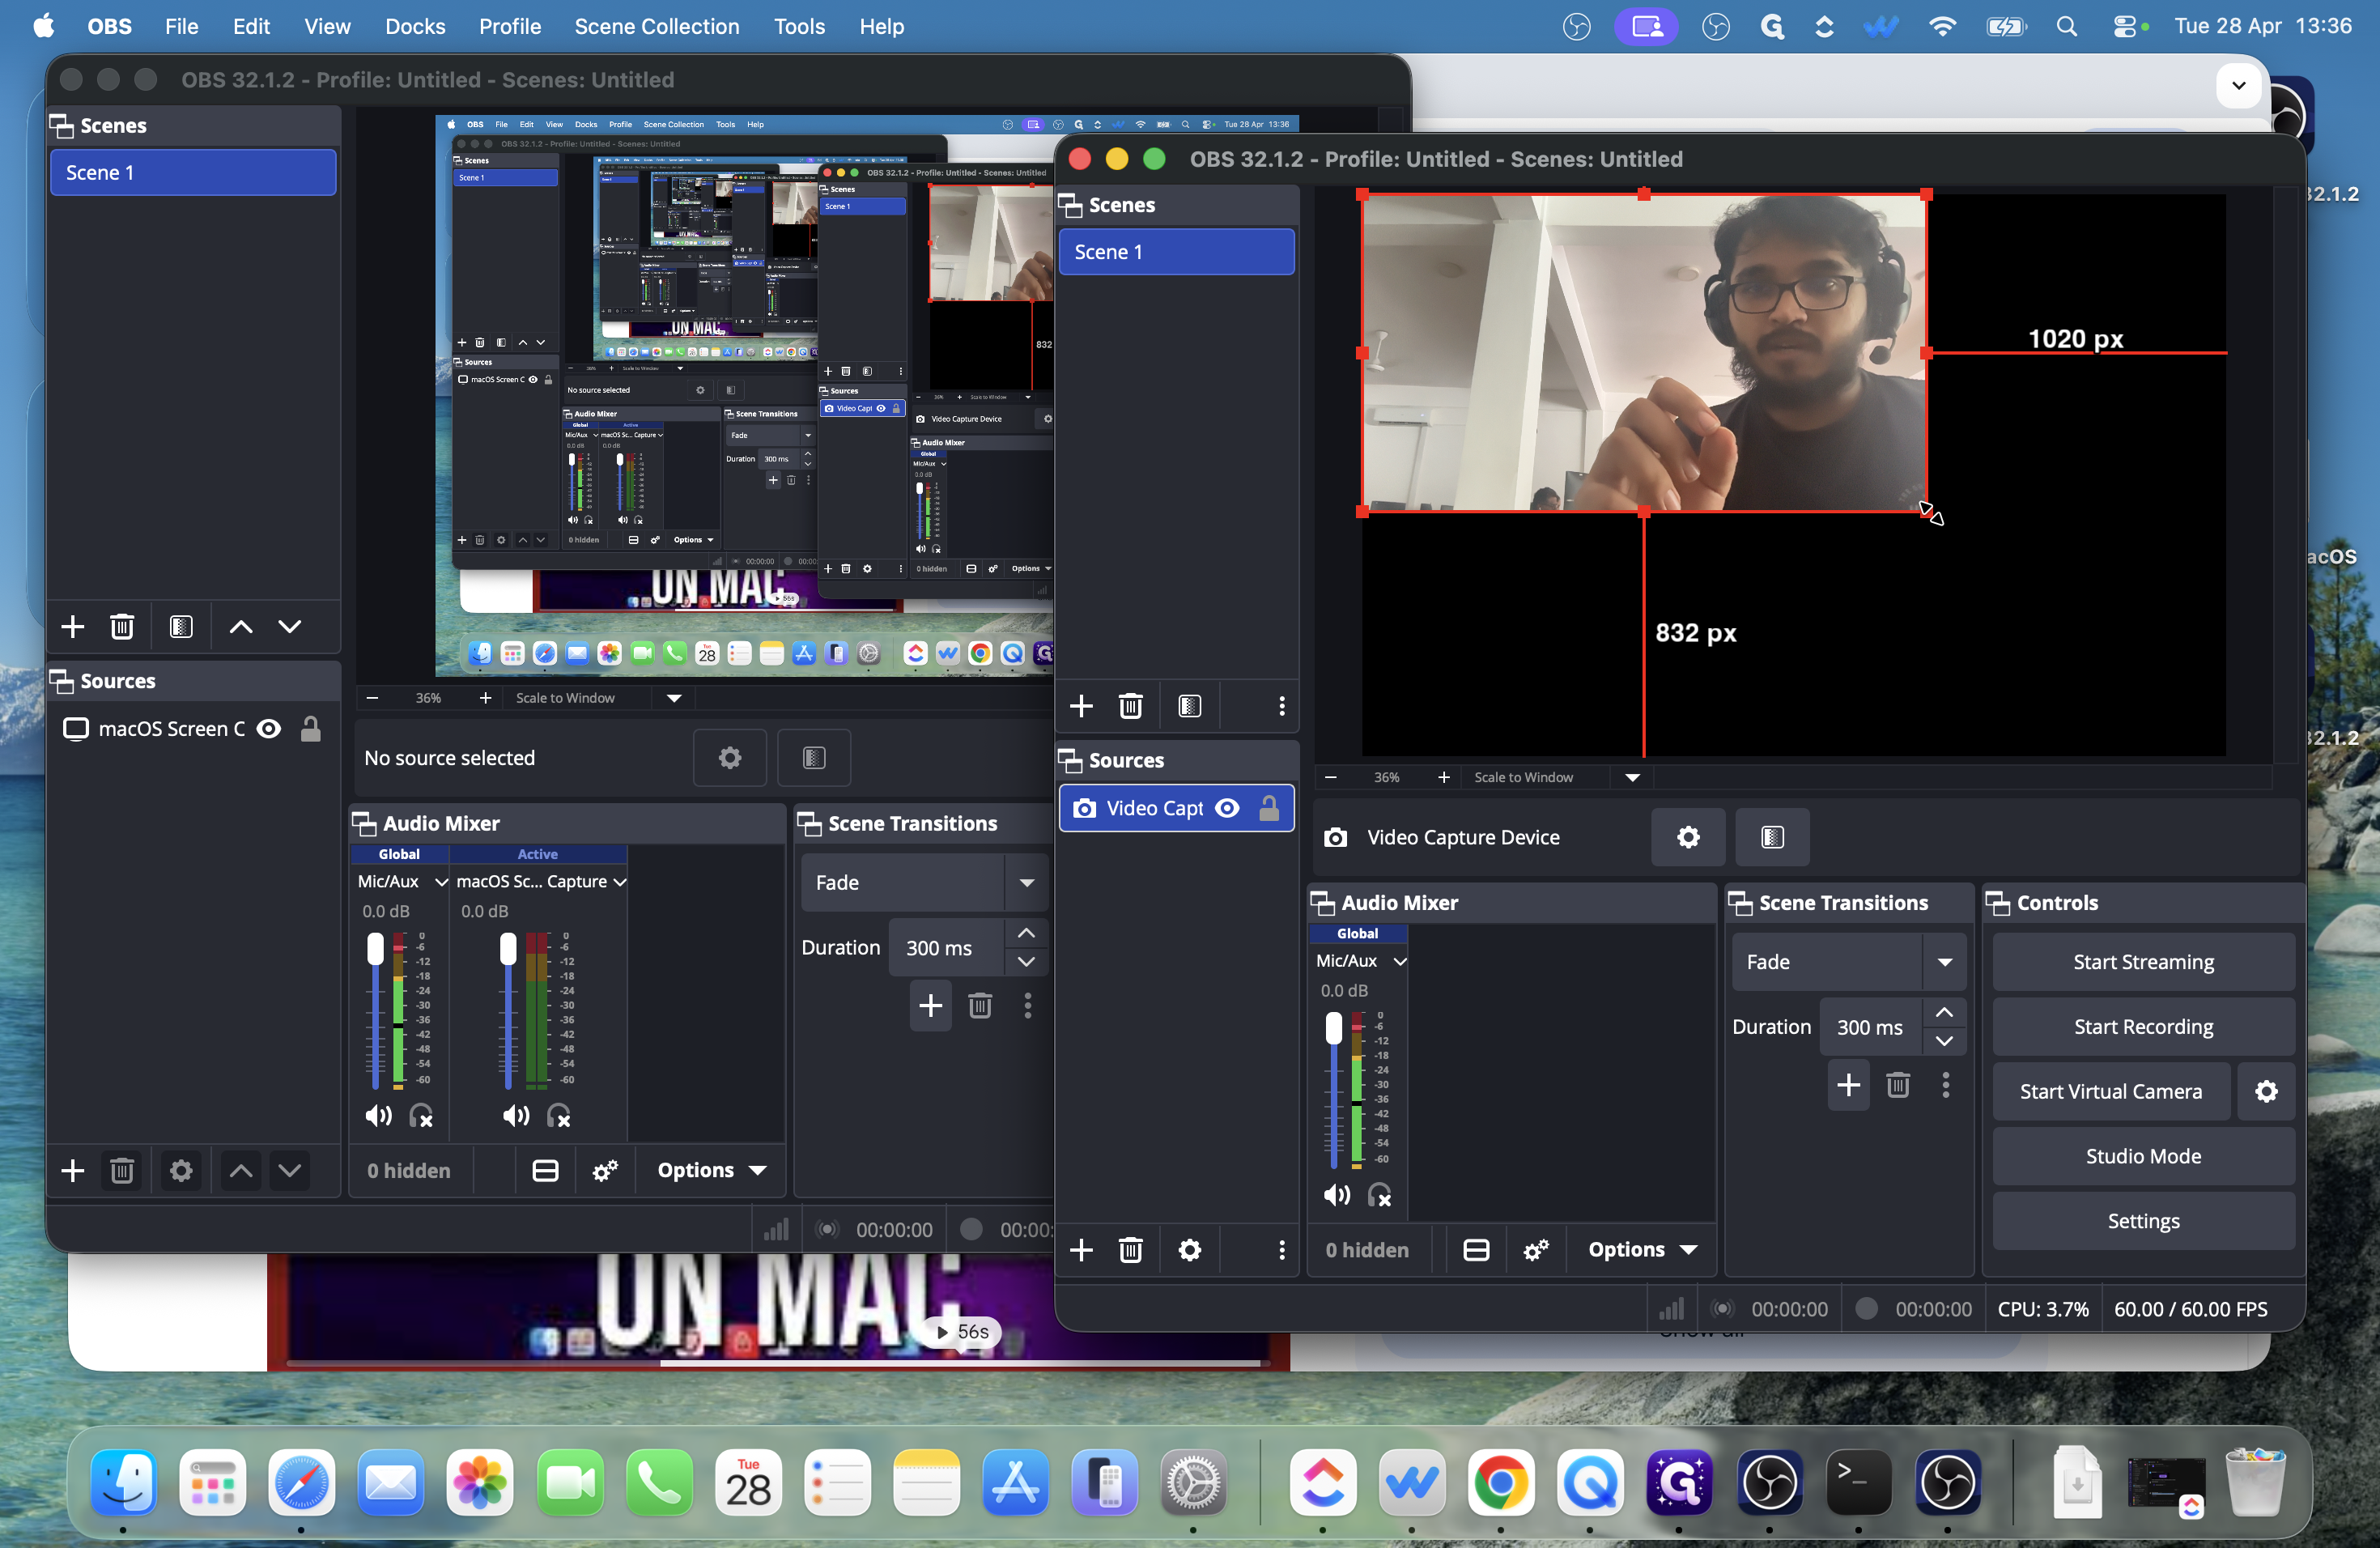The width and height of the screenshot is (2380, 1548).
Task: Open the Tools menu
Action: tap(799, 27)
